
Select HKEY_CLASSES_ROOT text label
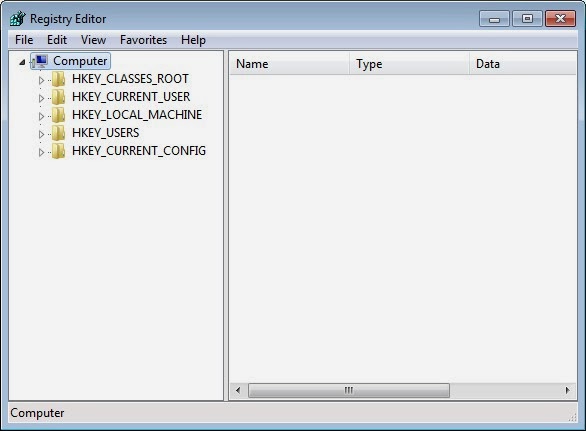130,78
